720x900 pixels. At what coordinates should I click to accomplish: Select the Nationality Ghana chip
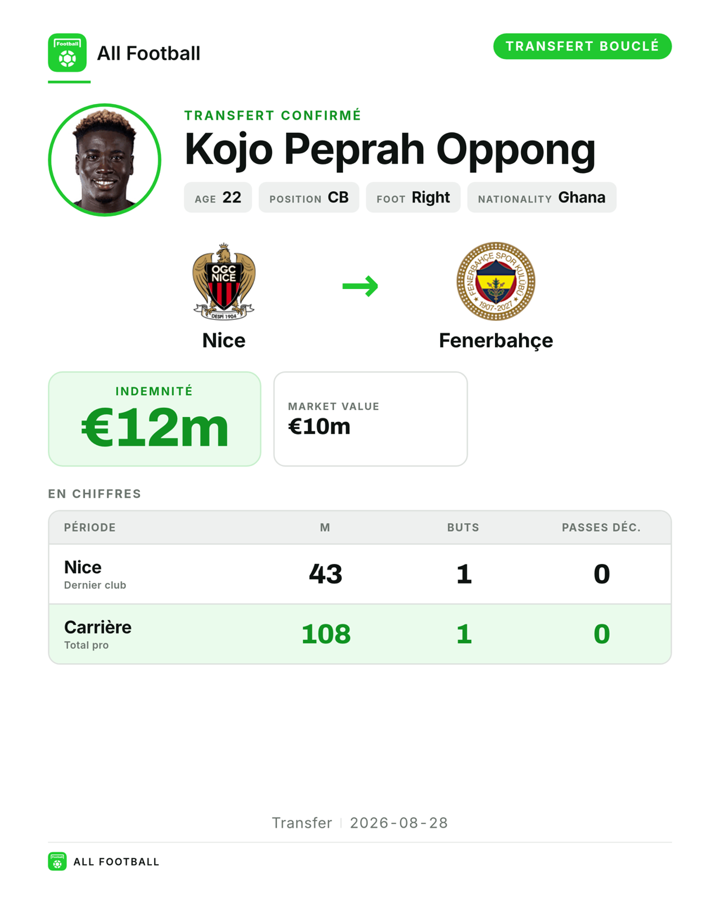tap(541, 197)
